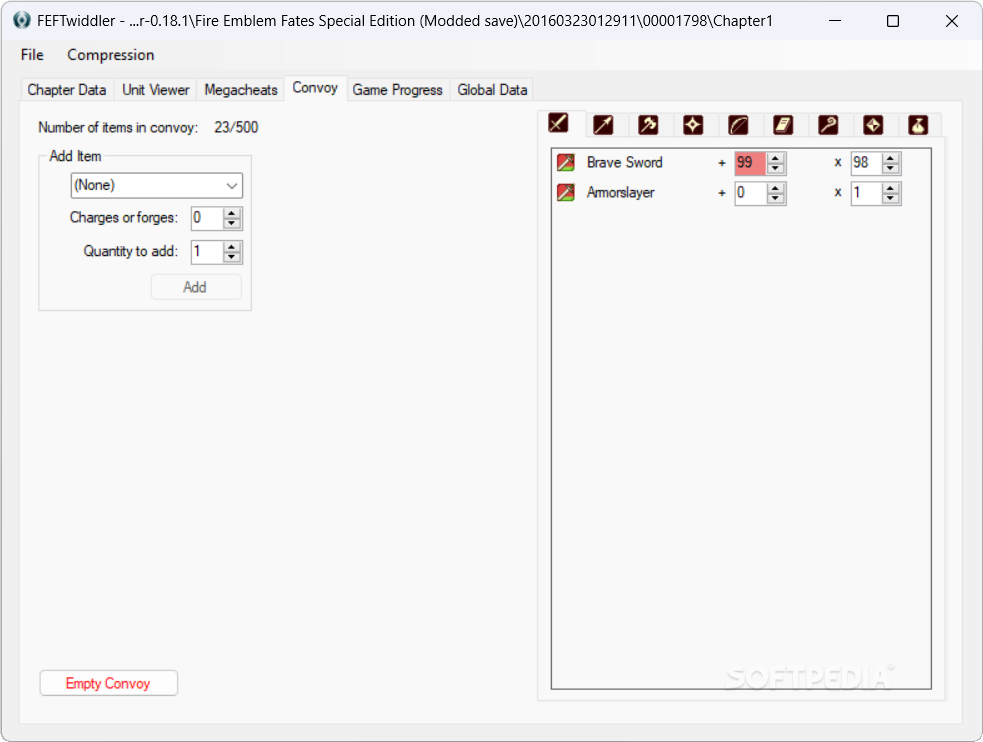Viewport: 983px width, 742px height.
Task: Click the Add button
Action: click(196, 287)
